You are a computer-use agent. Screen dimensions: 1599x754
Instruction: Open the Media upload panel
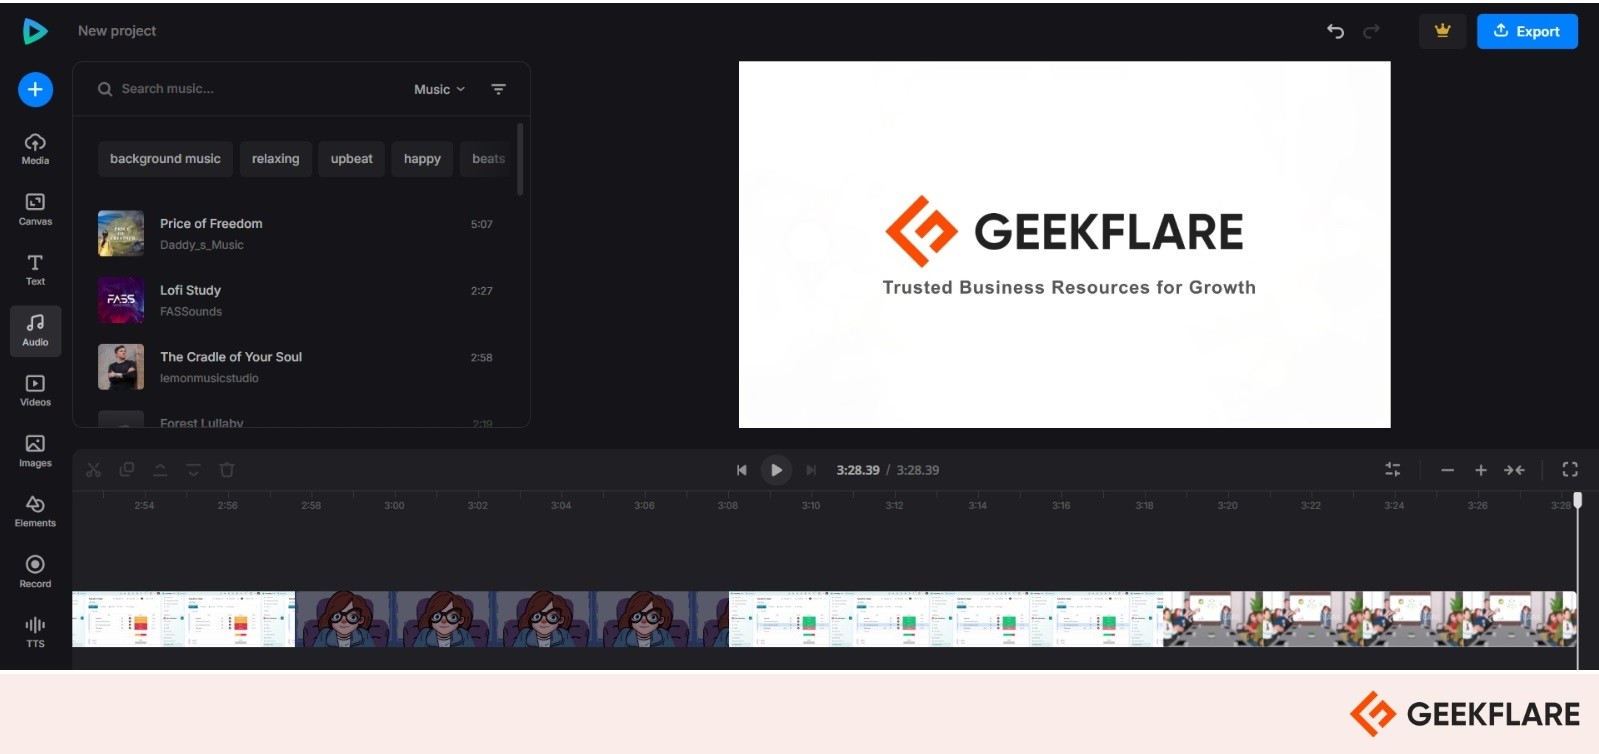point(35,149)
